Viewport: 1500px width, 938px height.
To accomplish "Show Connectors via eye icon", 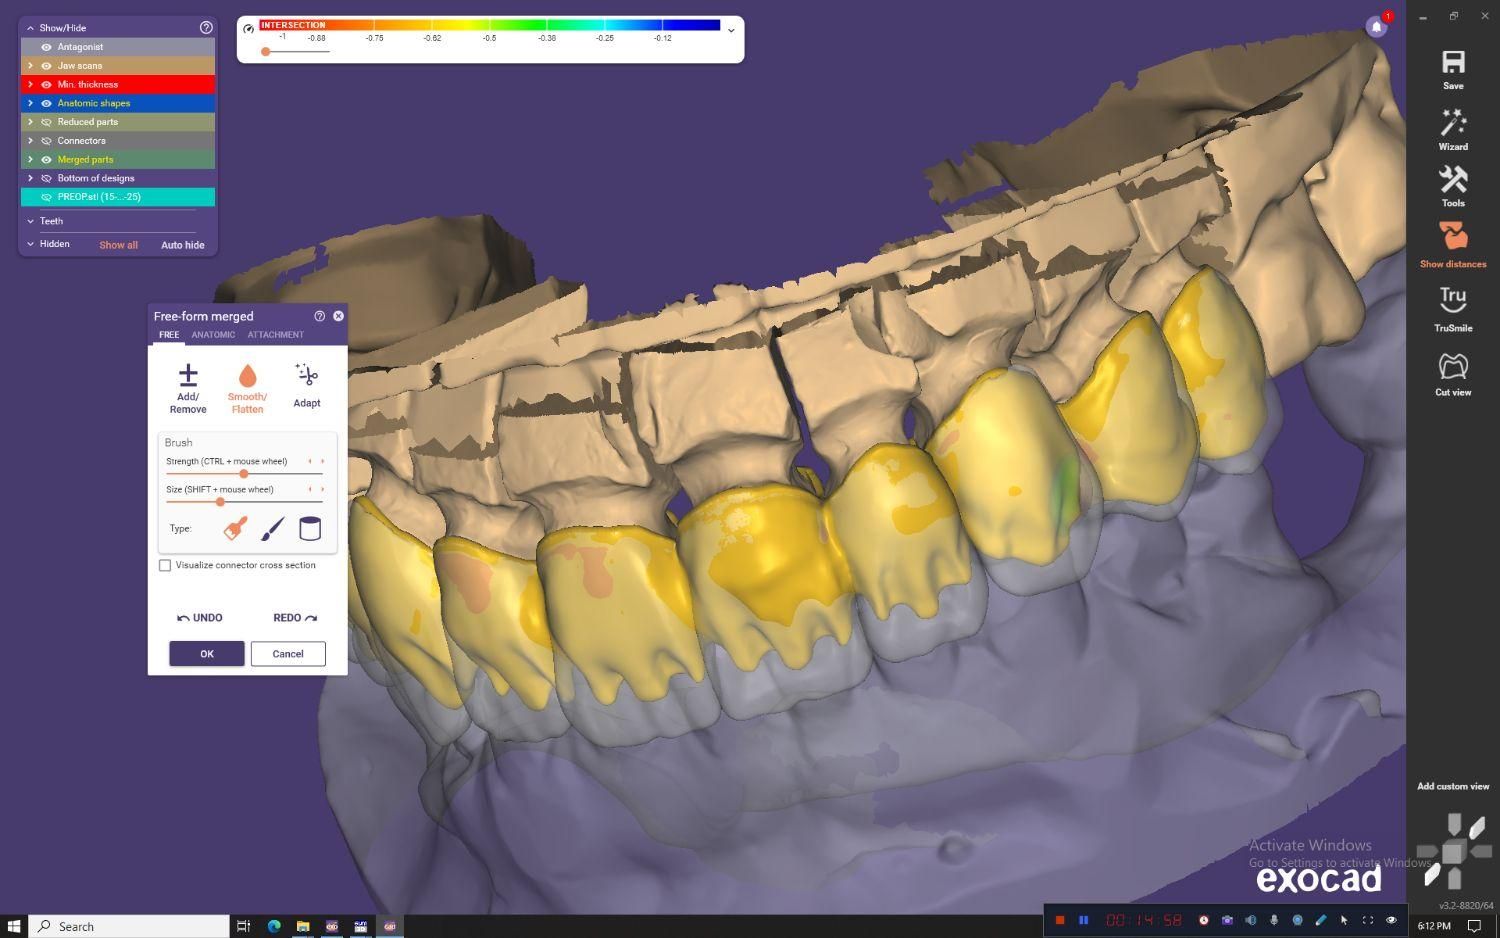I will click(46, 141).
